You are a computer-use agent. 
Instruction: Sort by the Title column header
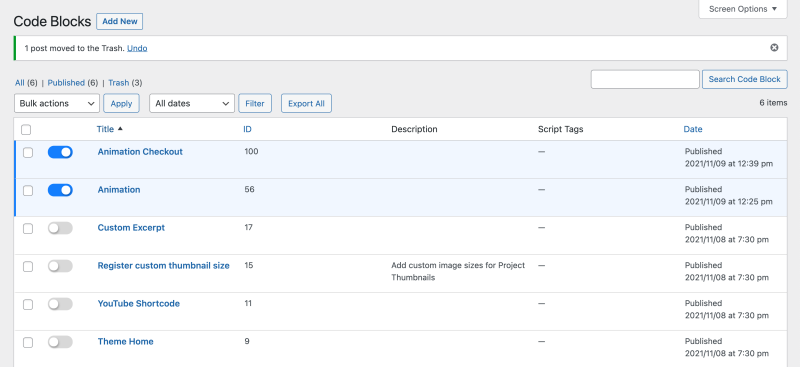coord(105,129)
